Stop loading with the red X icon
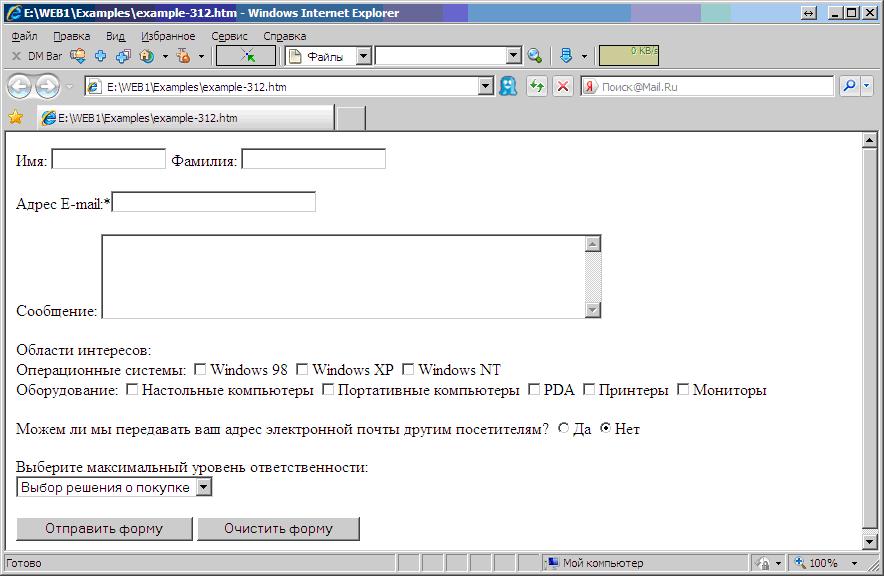Image resolution: width=884 pixels, height=576 pixels. click(x=563, y=87)
